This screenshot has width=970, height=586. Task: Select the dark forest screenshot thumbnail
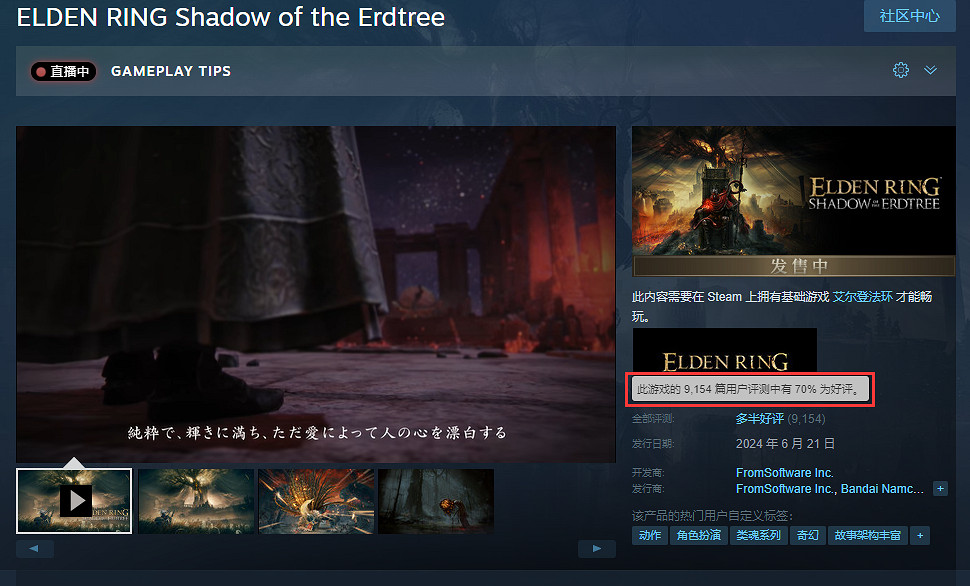tap(436, 501)
